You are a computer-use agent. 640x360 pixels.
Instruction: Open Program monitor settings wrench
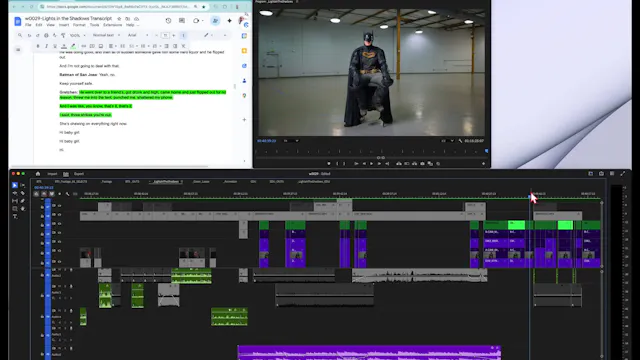coord(460,141)
